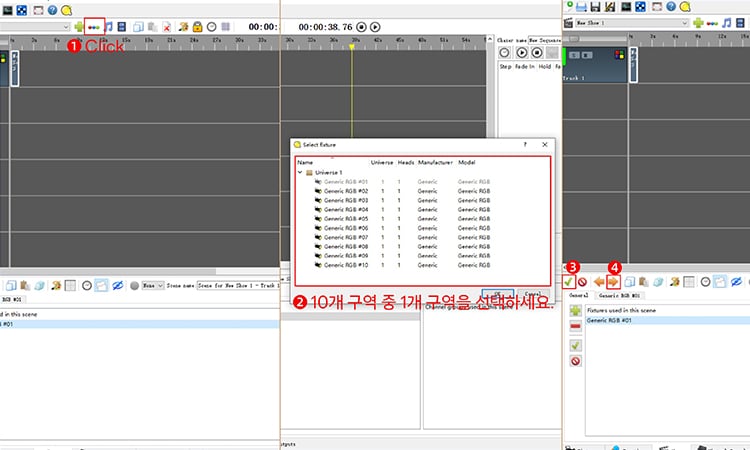Lock the item with padlock icon
This screenshot has height=450, width=750.
tap(197, 27)
